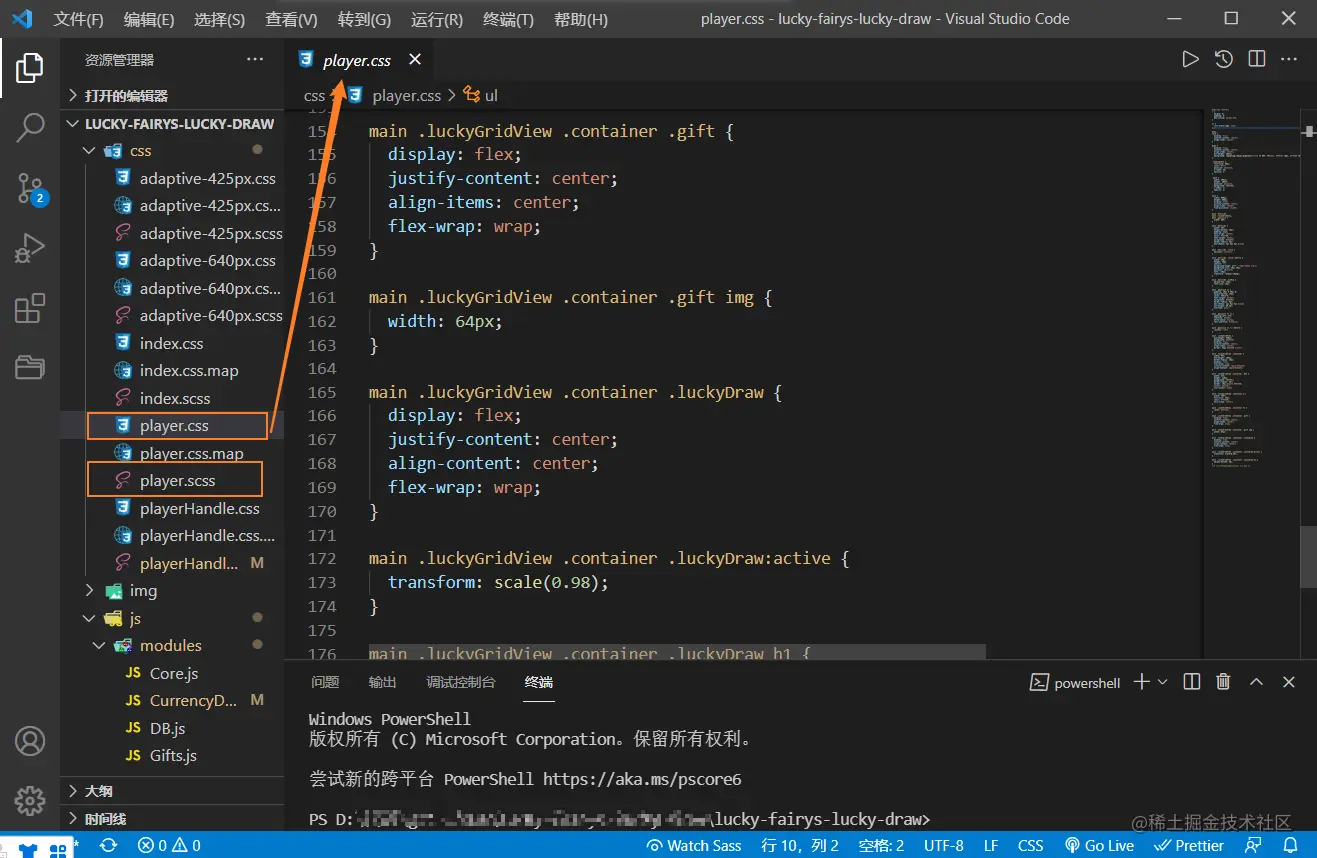Viewport: 1317px width, 858px height.
Task: Open Source Control view with 2 changes
Action: pos(30,188)
